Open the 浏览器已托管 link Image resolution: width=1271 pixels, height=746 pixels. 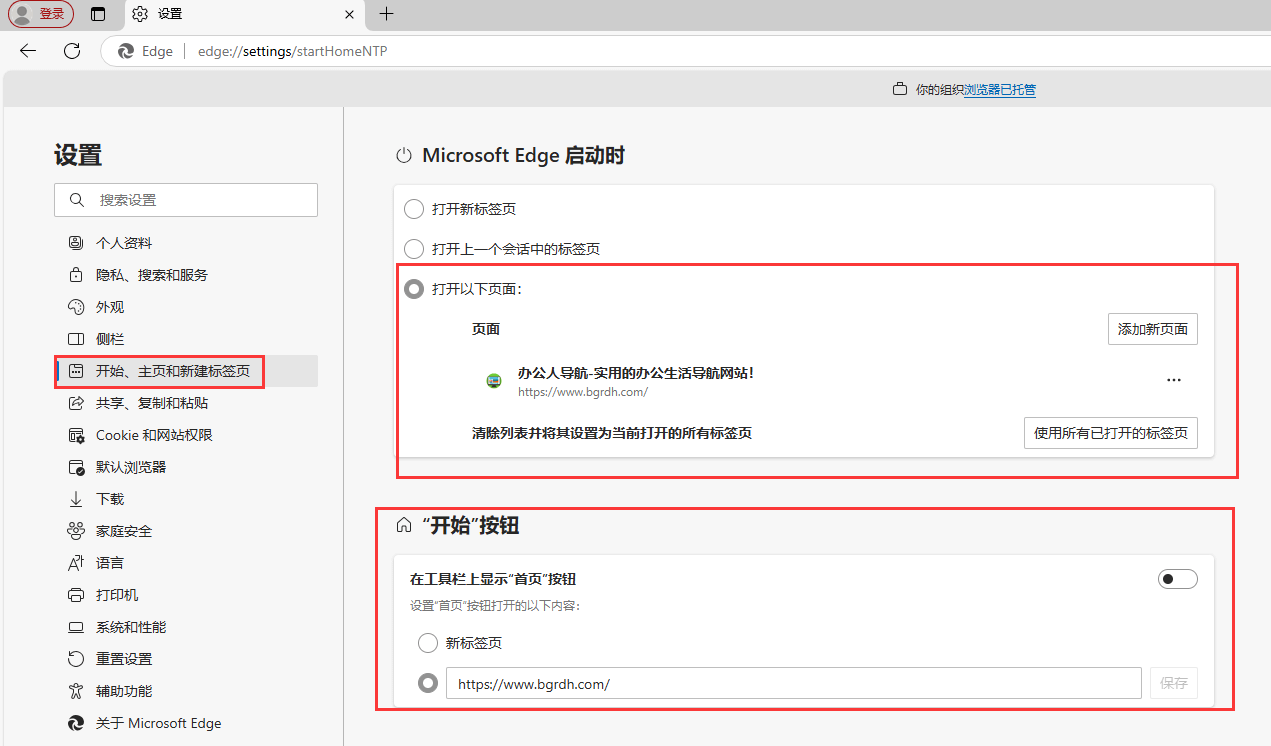pyautogui.click(x=1000, y=90)
